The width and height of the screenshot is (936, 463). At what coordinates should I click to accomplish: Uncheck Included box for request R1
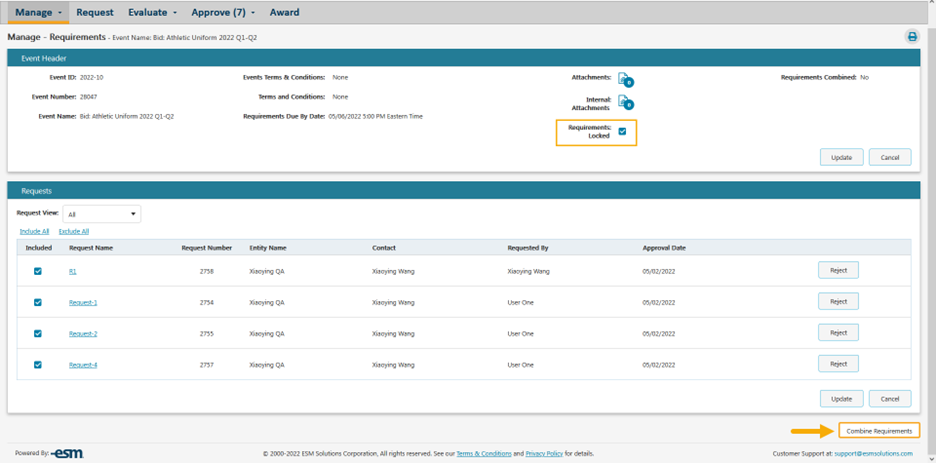(x=38, y=271)
